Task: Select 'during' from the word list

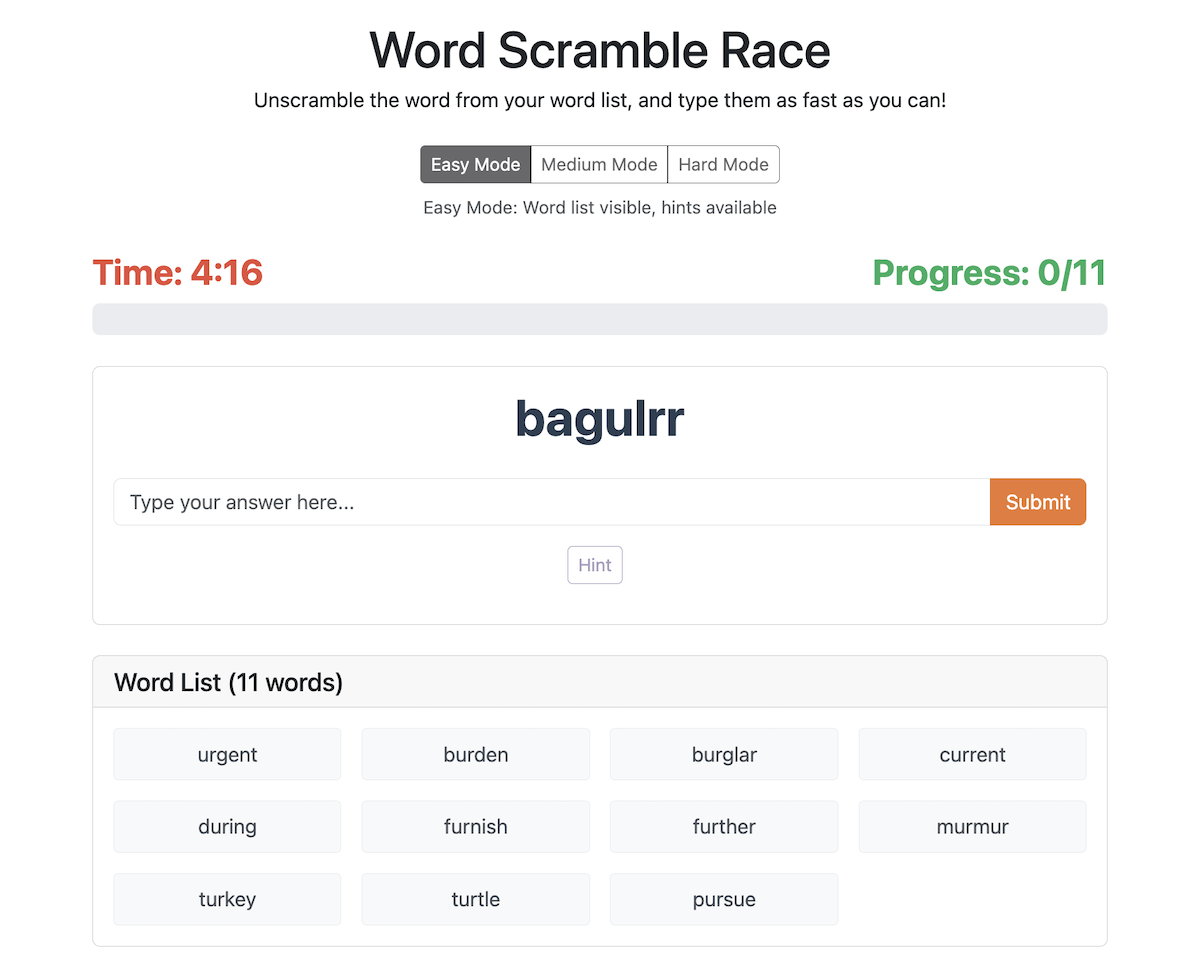Action: coord(227,827)
